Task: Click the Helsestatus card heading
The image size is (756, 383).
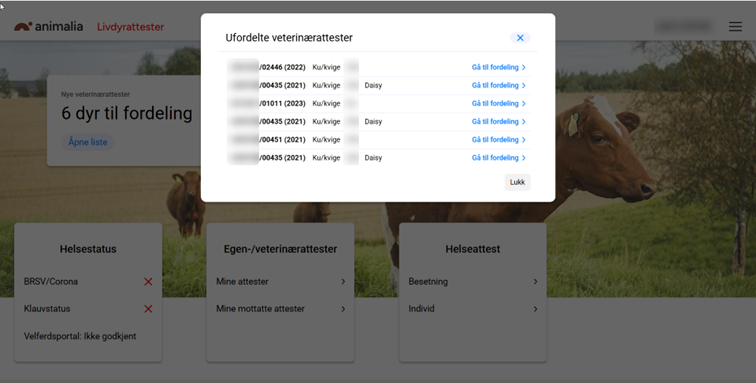Action: 88,249
